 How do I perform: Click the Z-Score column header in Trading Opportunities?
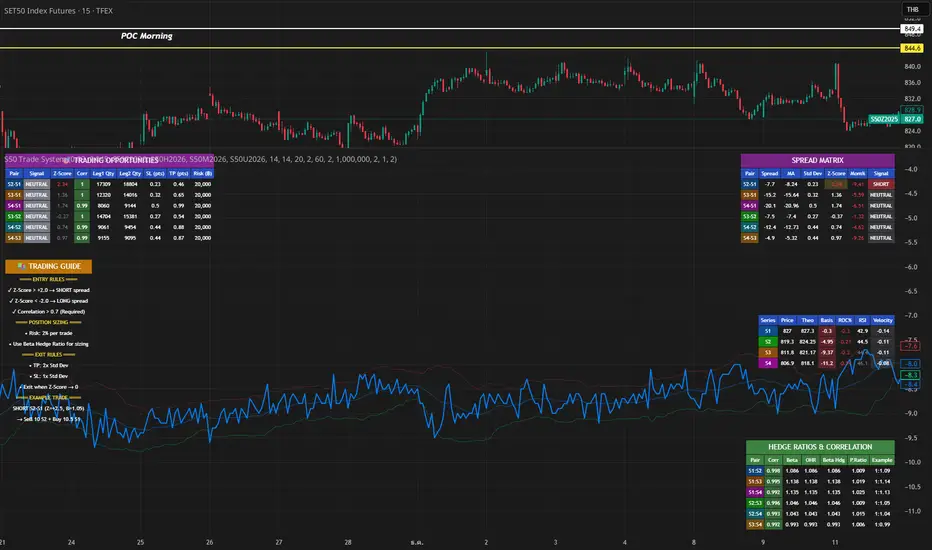point(62,173)
